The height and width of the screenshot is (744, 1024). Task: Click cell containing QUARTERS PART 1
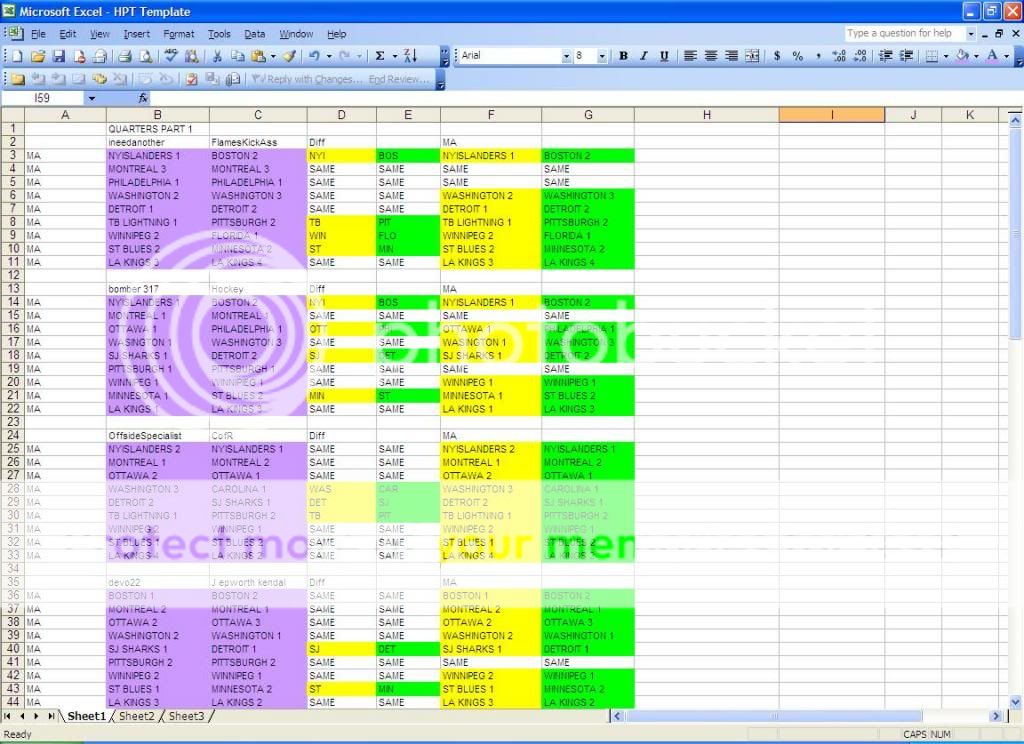(157, 129)
